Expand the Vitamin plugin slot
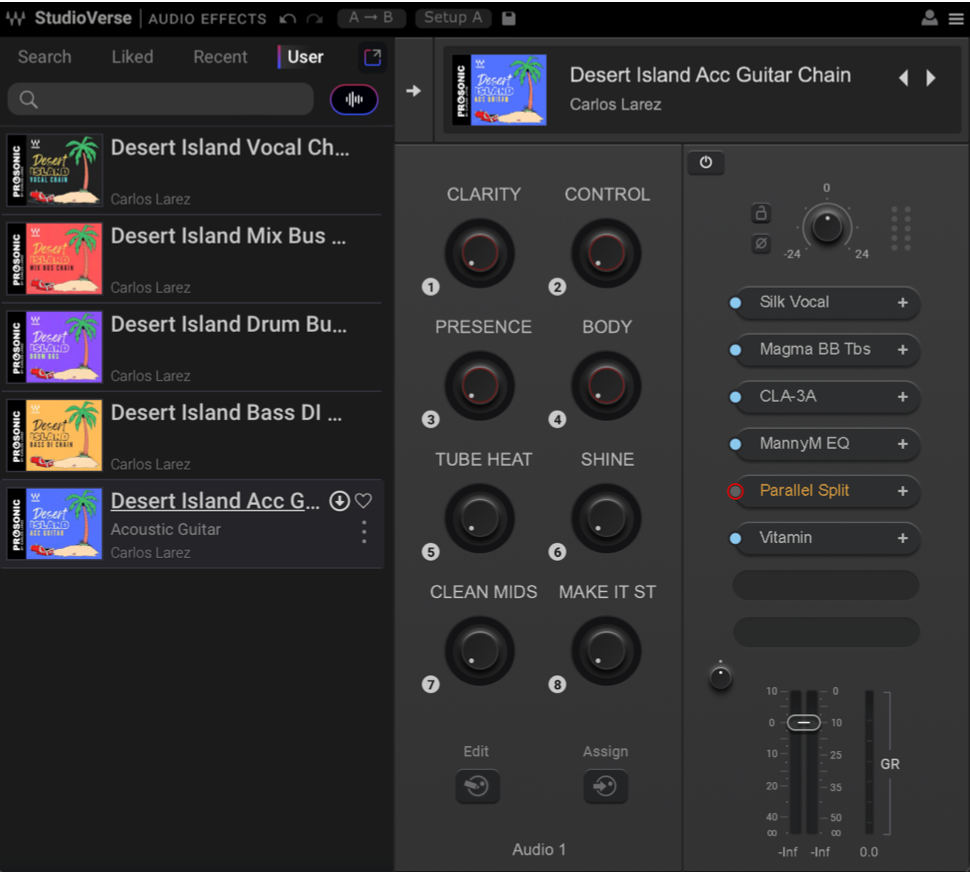970x872 pixels. click(902, 538)
